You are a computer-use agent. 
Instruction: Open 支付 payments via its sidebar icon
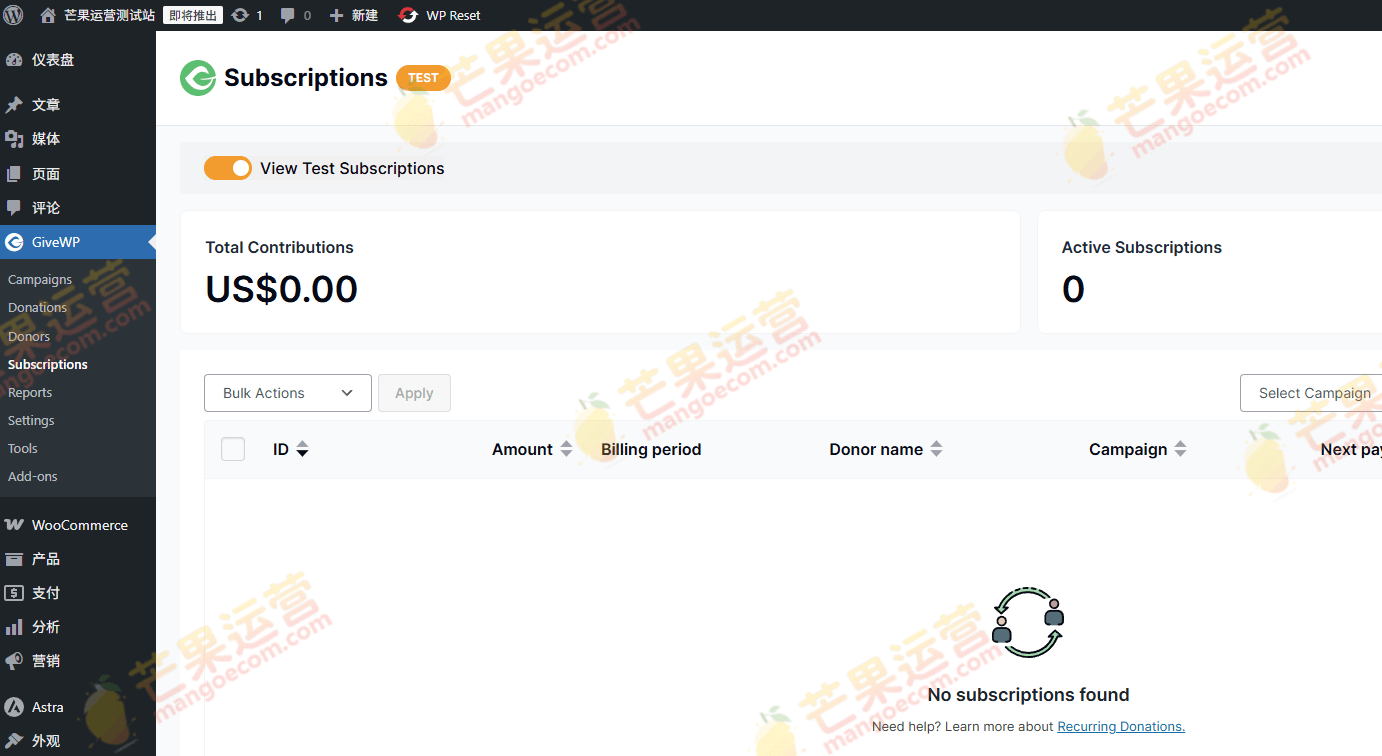click(16, 592)
